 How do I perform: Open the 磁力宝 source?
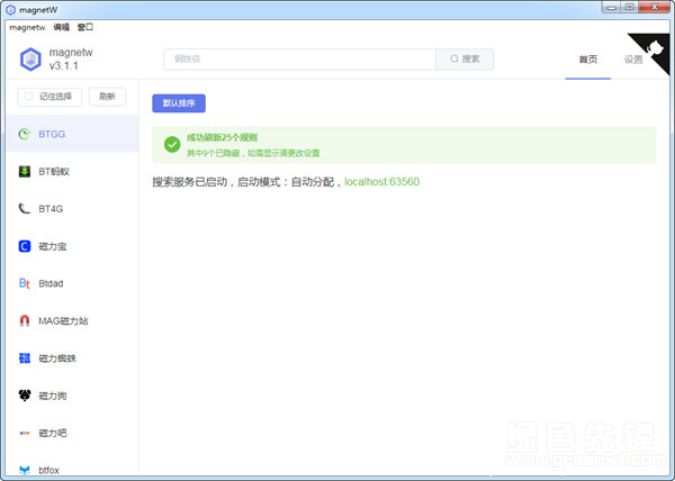tap(25, 246)
